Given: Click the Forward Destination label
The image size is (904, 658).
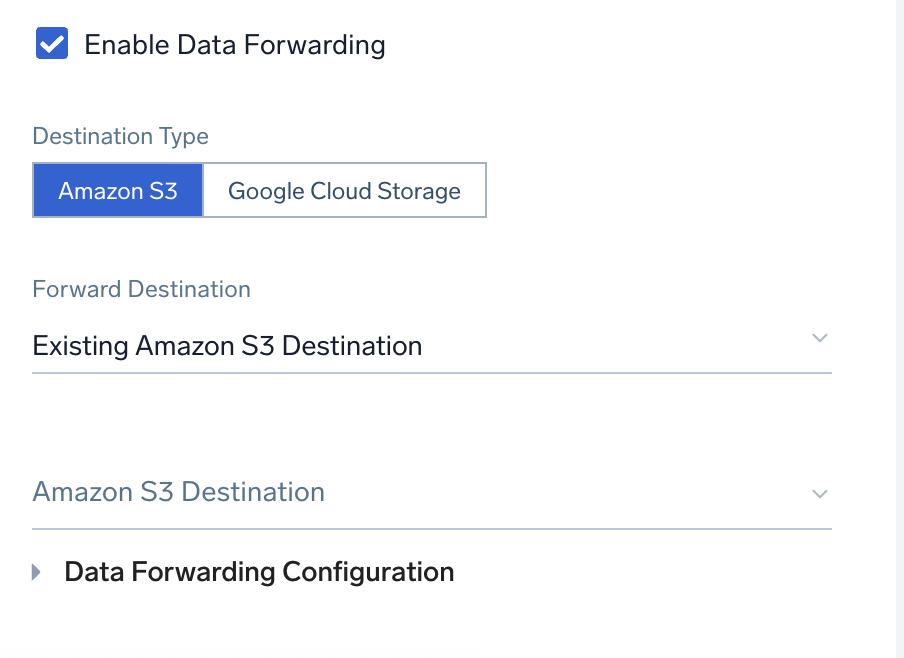Looking at the screenshot, I should (x=141, y=289).
